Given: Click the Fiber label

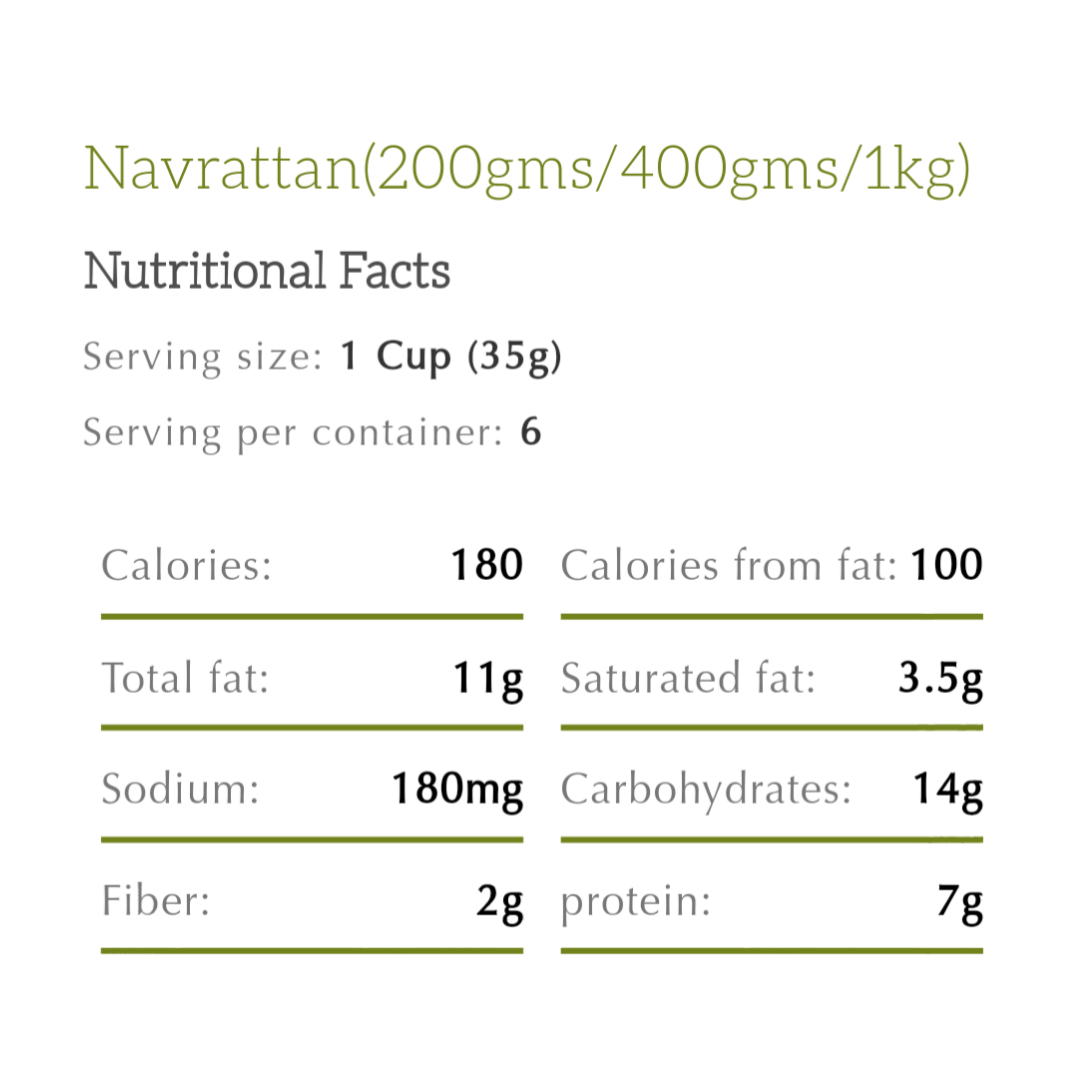Looking at the screenshot, I should click(x=156, y=902).
